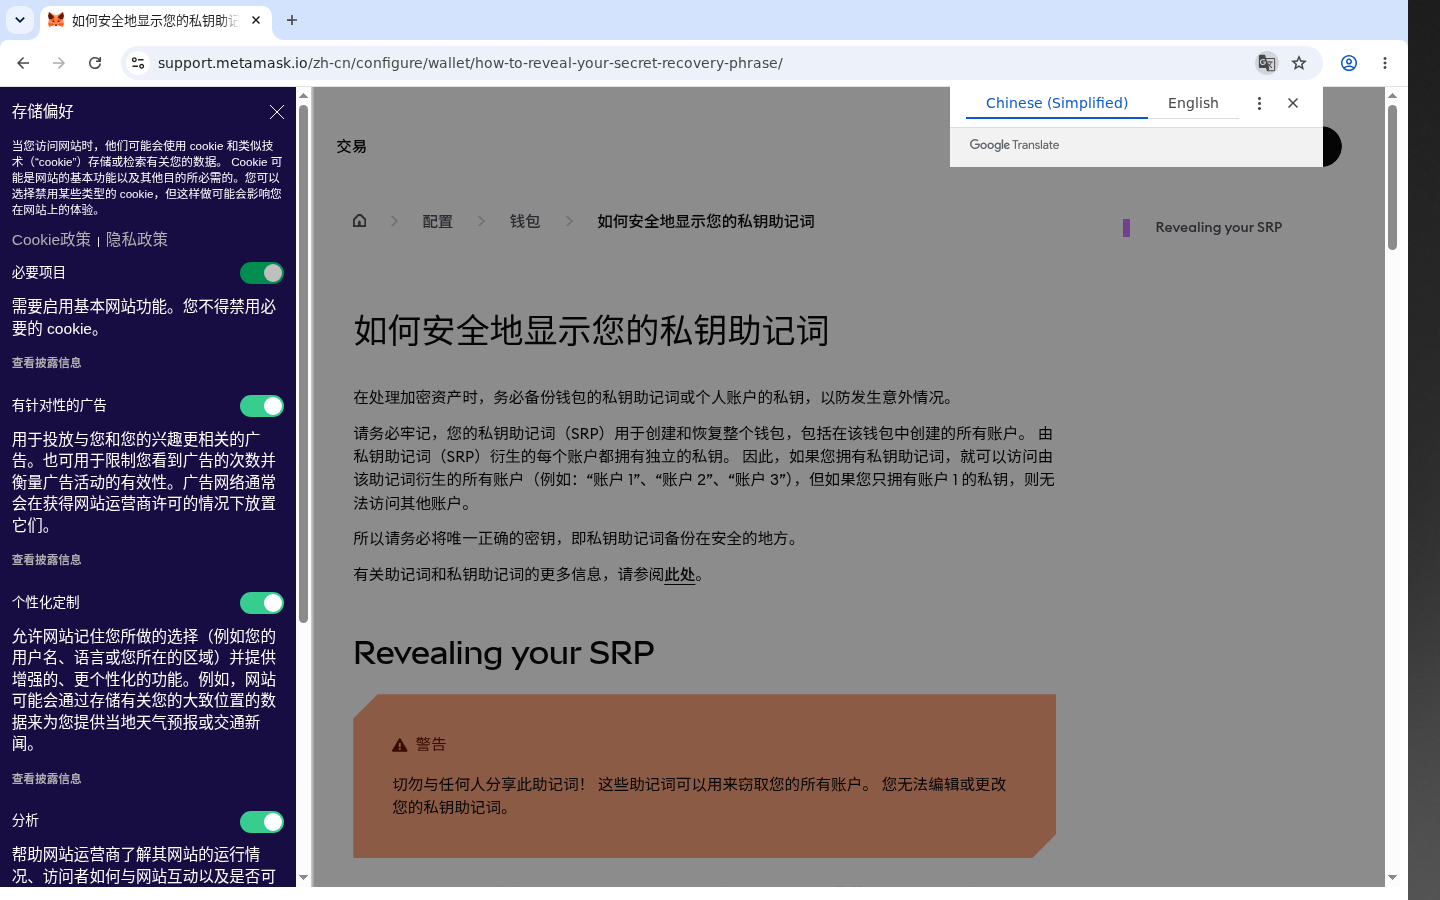Open the Cookie政策 link
The height and width of the screenshot is (900, 1440).
click(51, 240)
